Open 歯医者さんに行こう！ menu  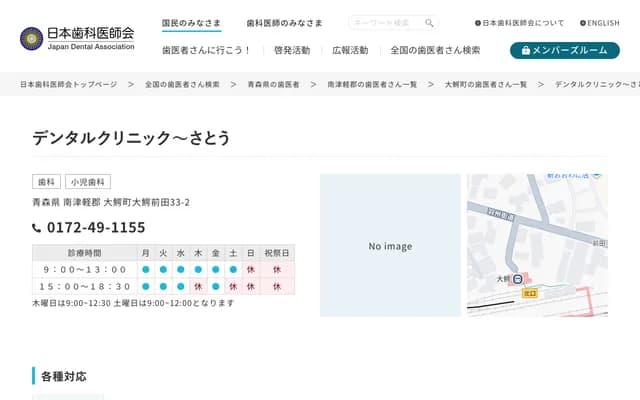coord(206,50)
